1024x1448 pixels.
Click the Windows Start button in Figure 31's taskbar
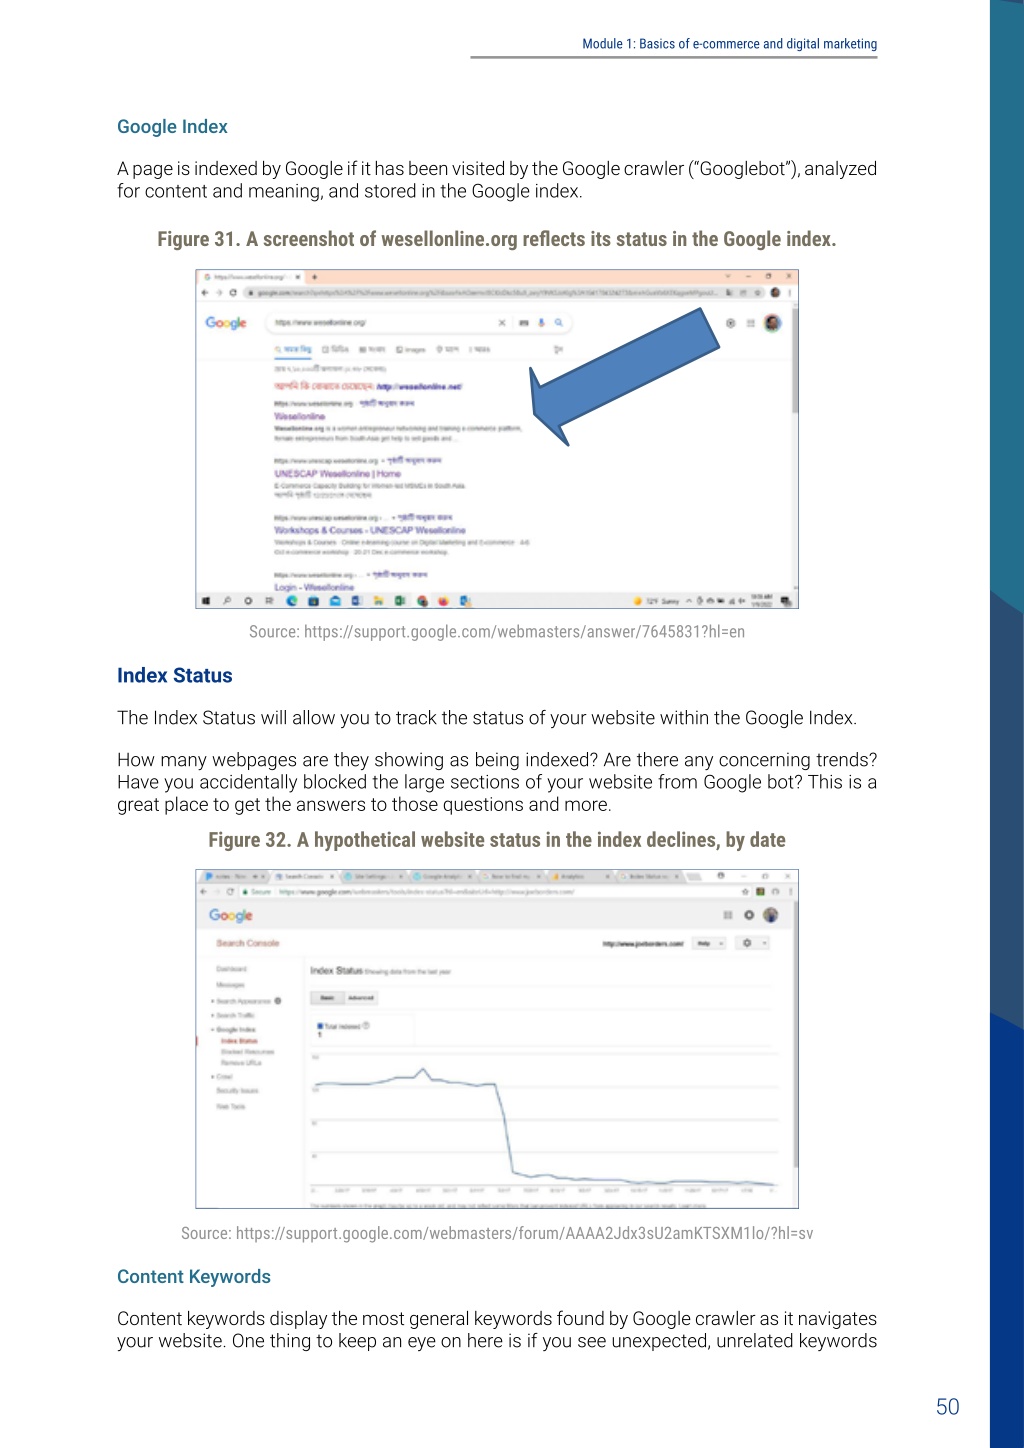tap(206, 601)
